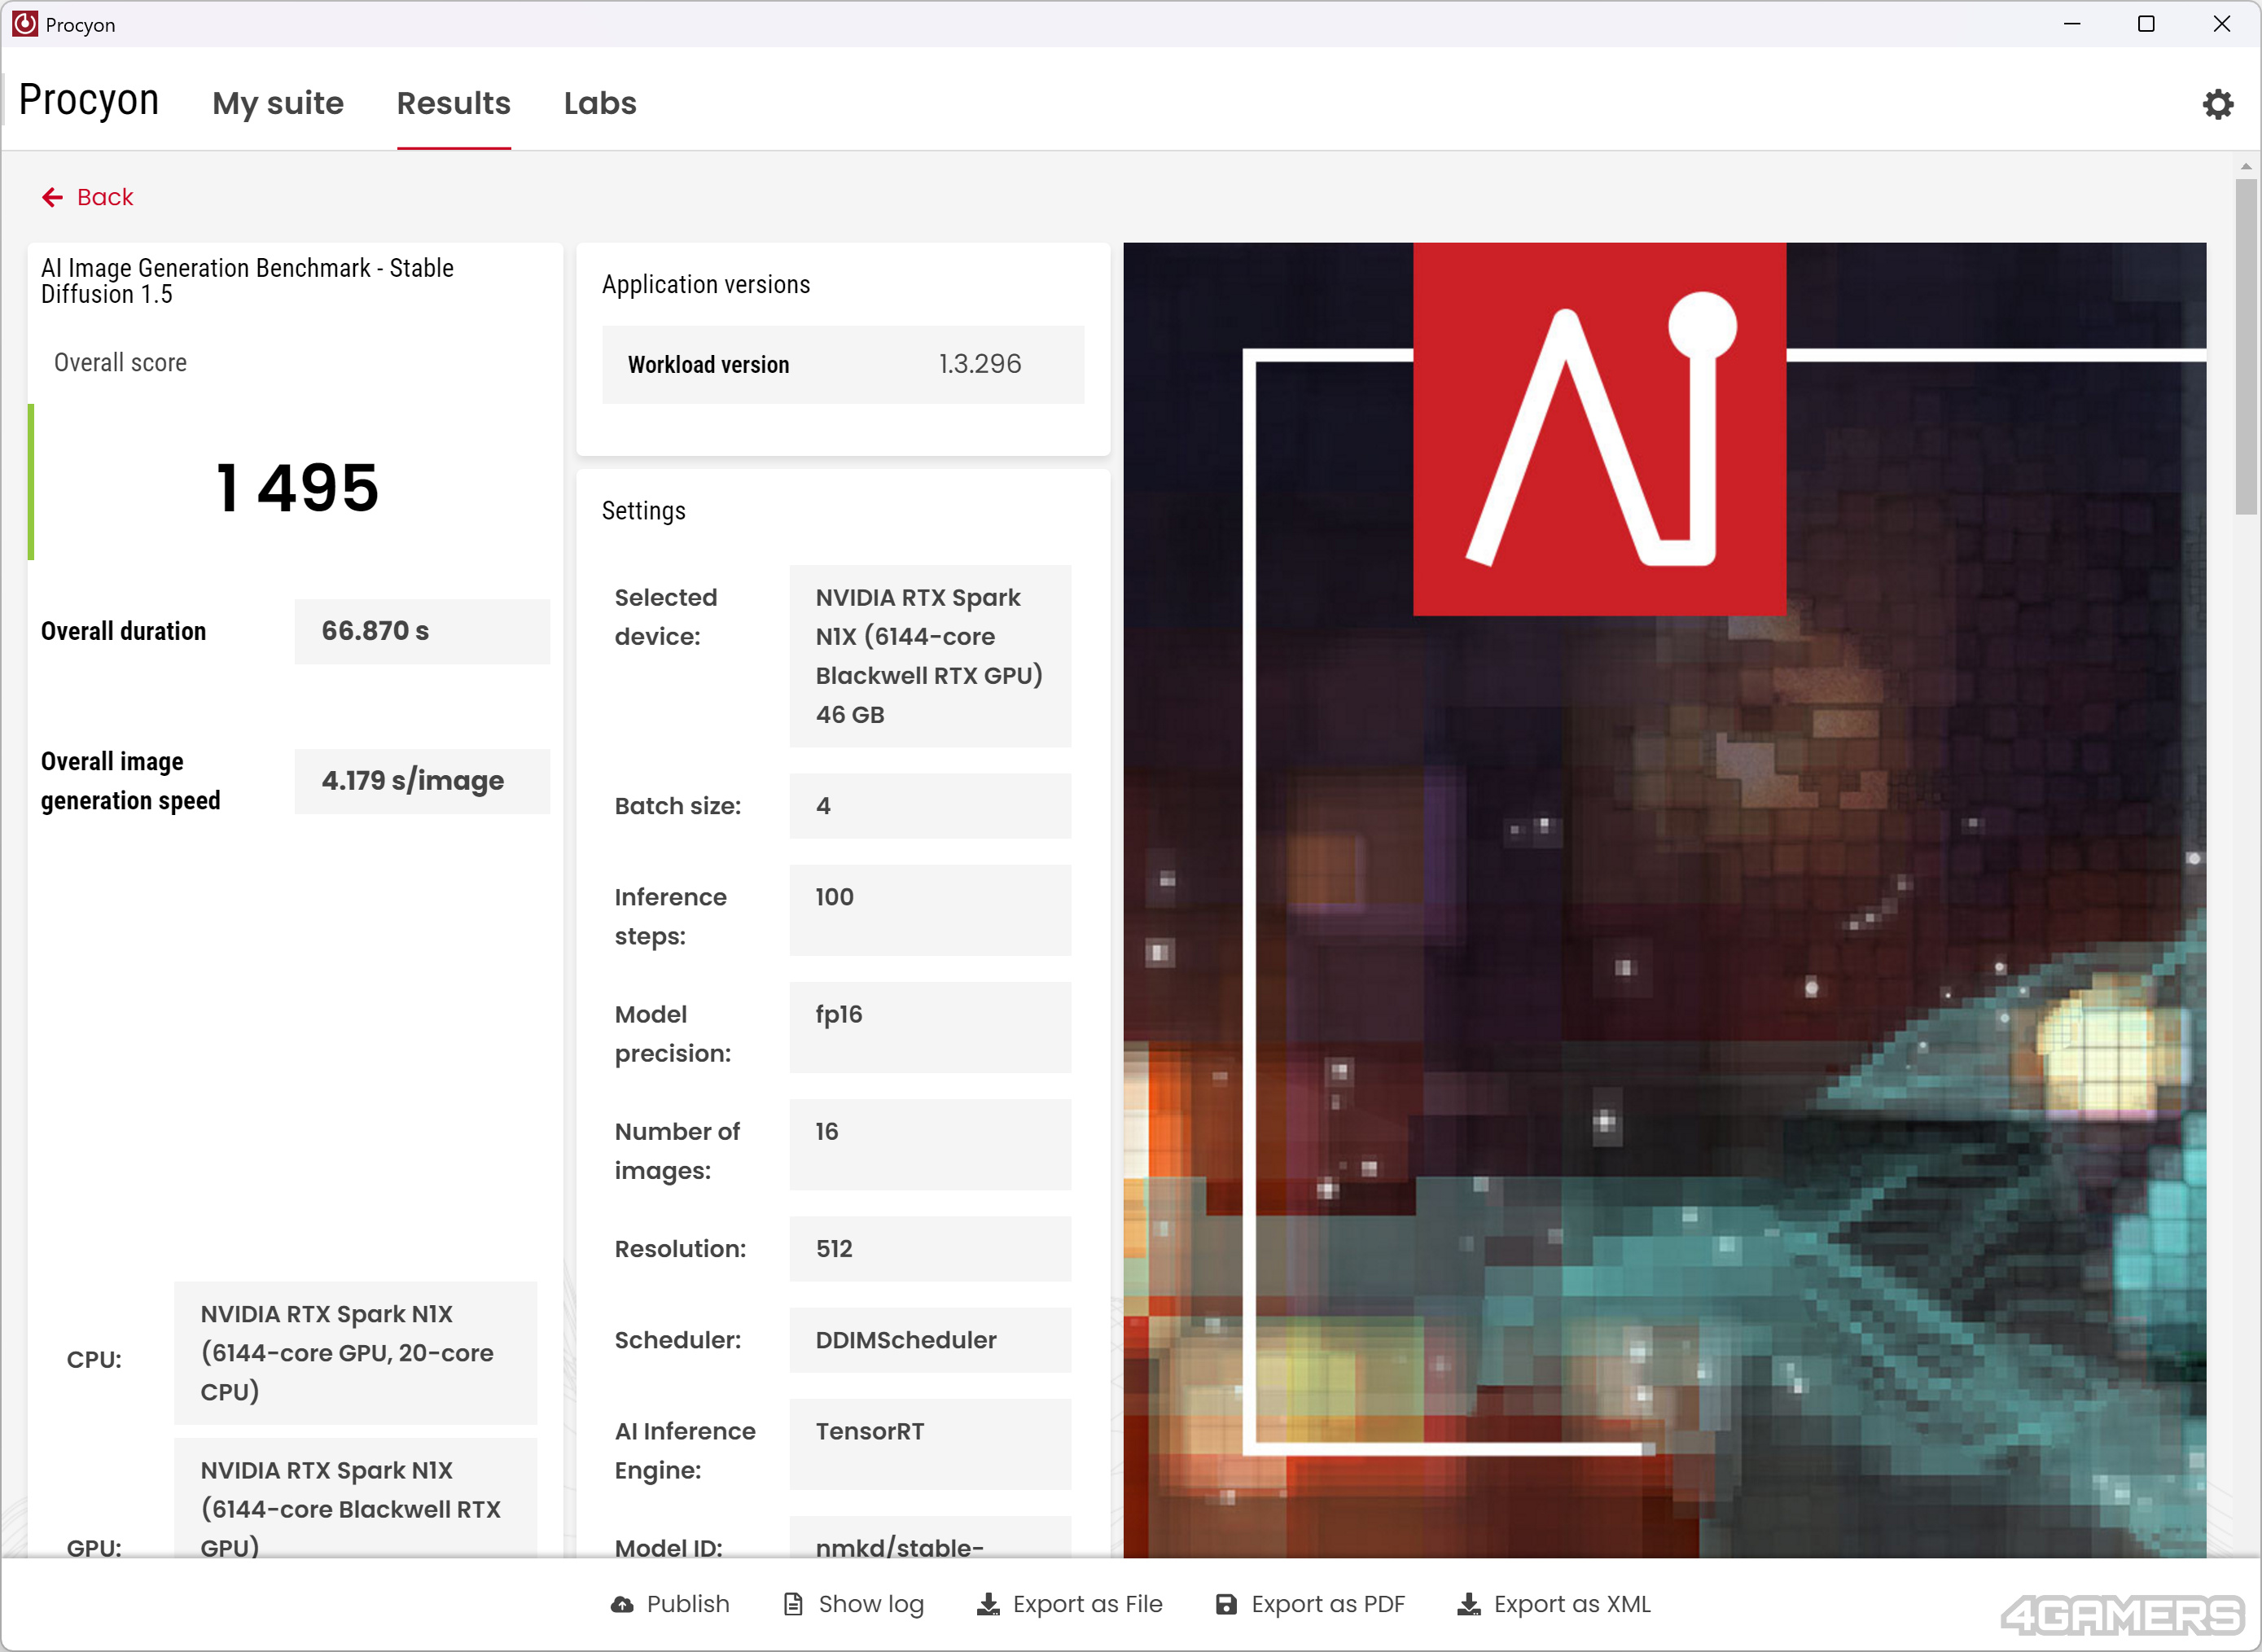Click the GPU hardware description
The height and width of the screenshot is (1652, 2262).
[355, 1498]
